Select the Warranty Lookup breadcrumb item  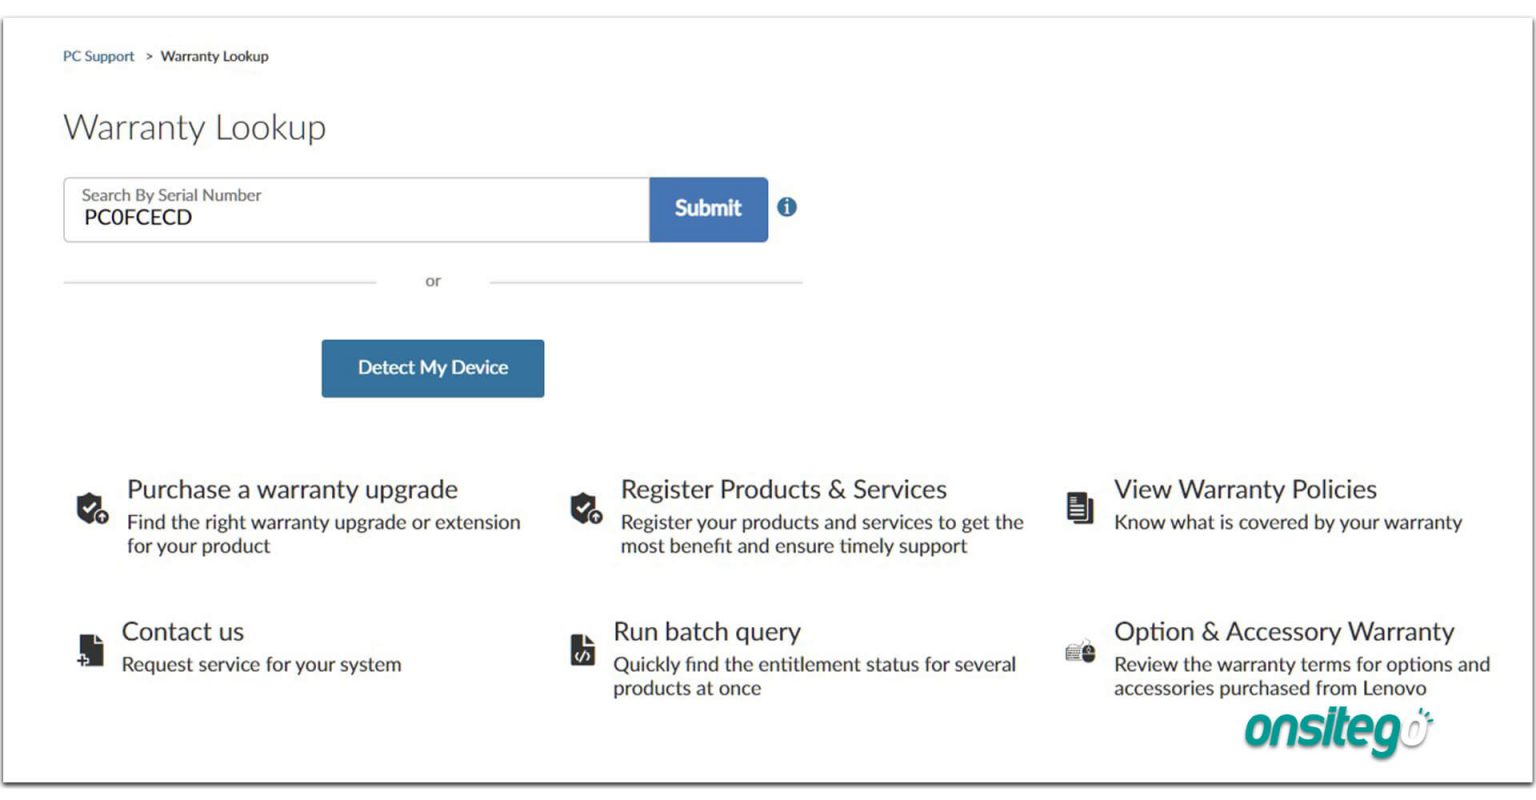[x=214, y=56]
